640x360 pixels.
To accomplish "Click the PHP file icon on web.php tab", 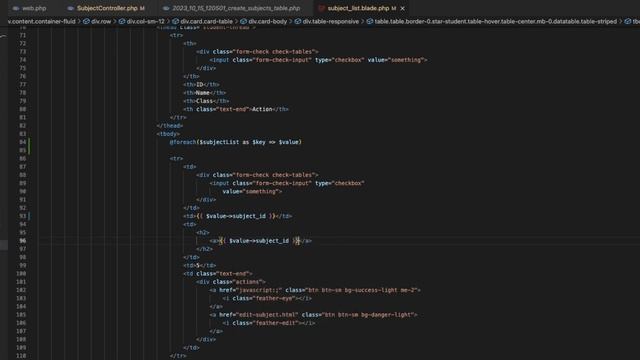I will 16,8.
